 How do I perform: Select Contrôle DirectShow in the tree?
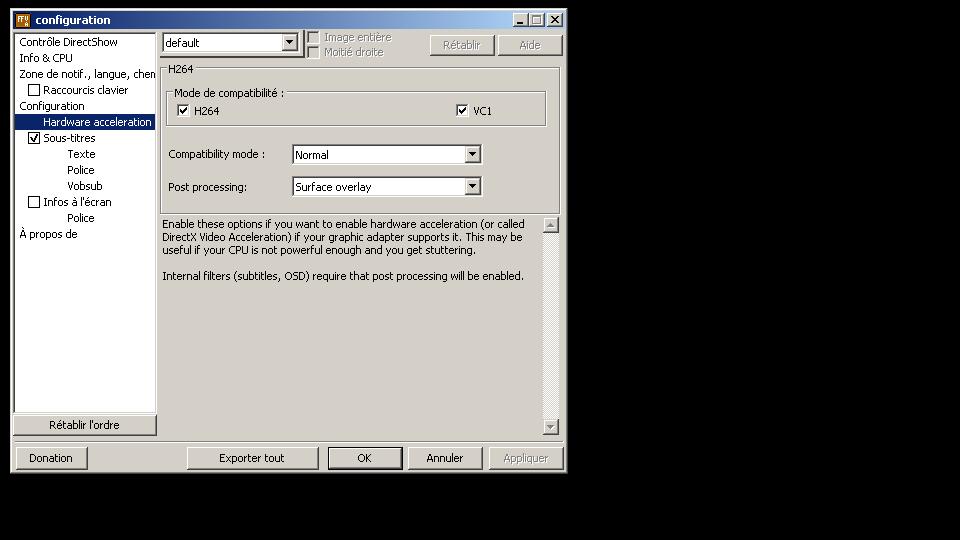point(68,42)
